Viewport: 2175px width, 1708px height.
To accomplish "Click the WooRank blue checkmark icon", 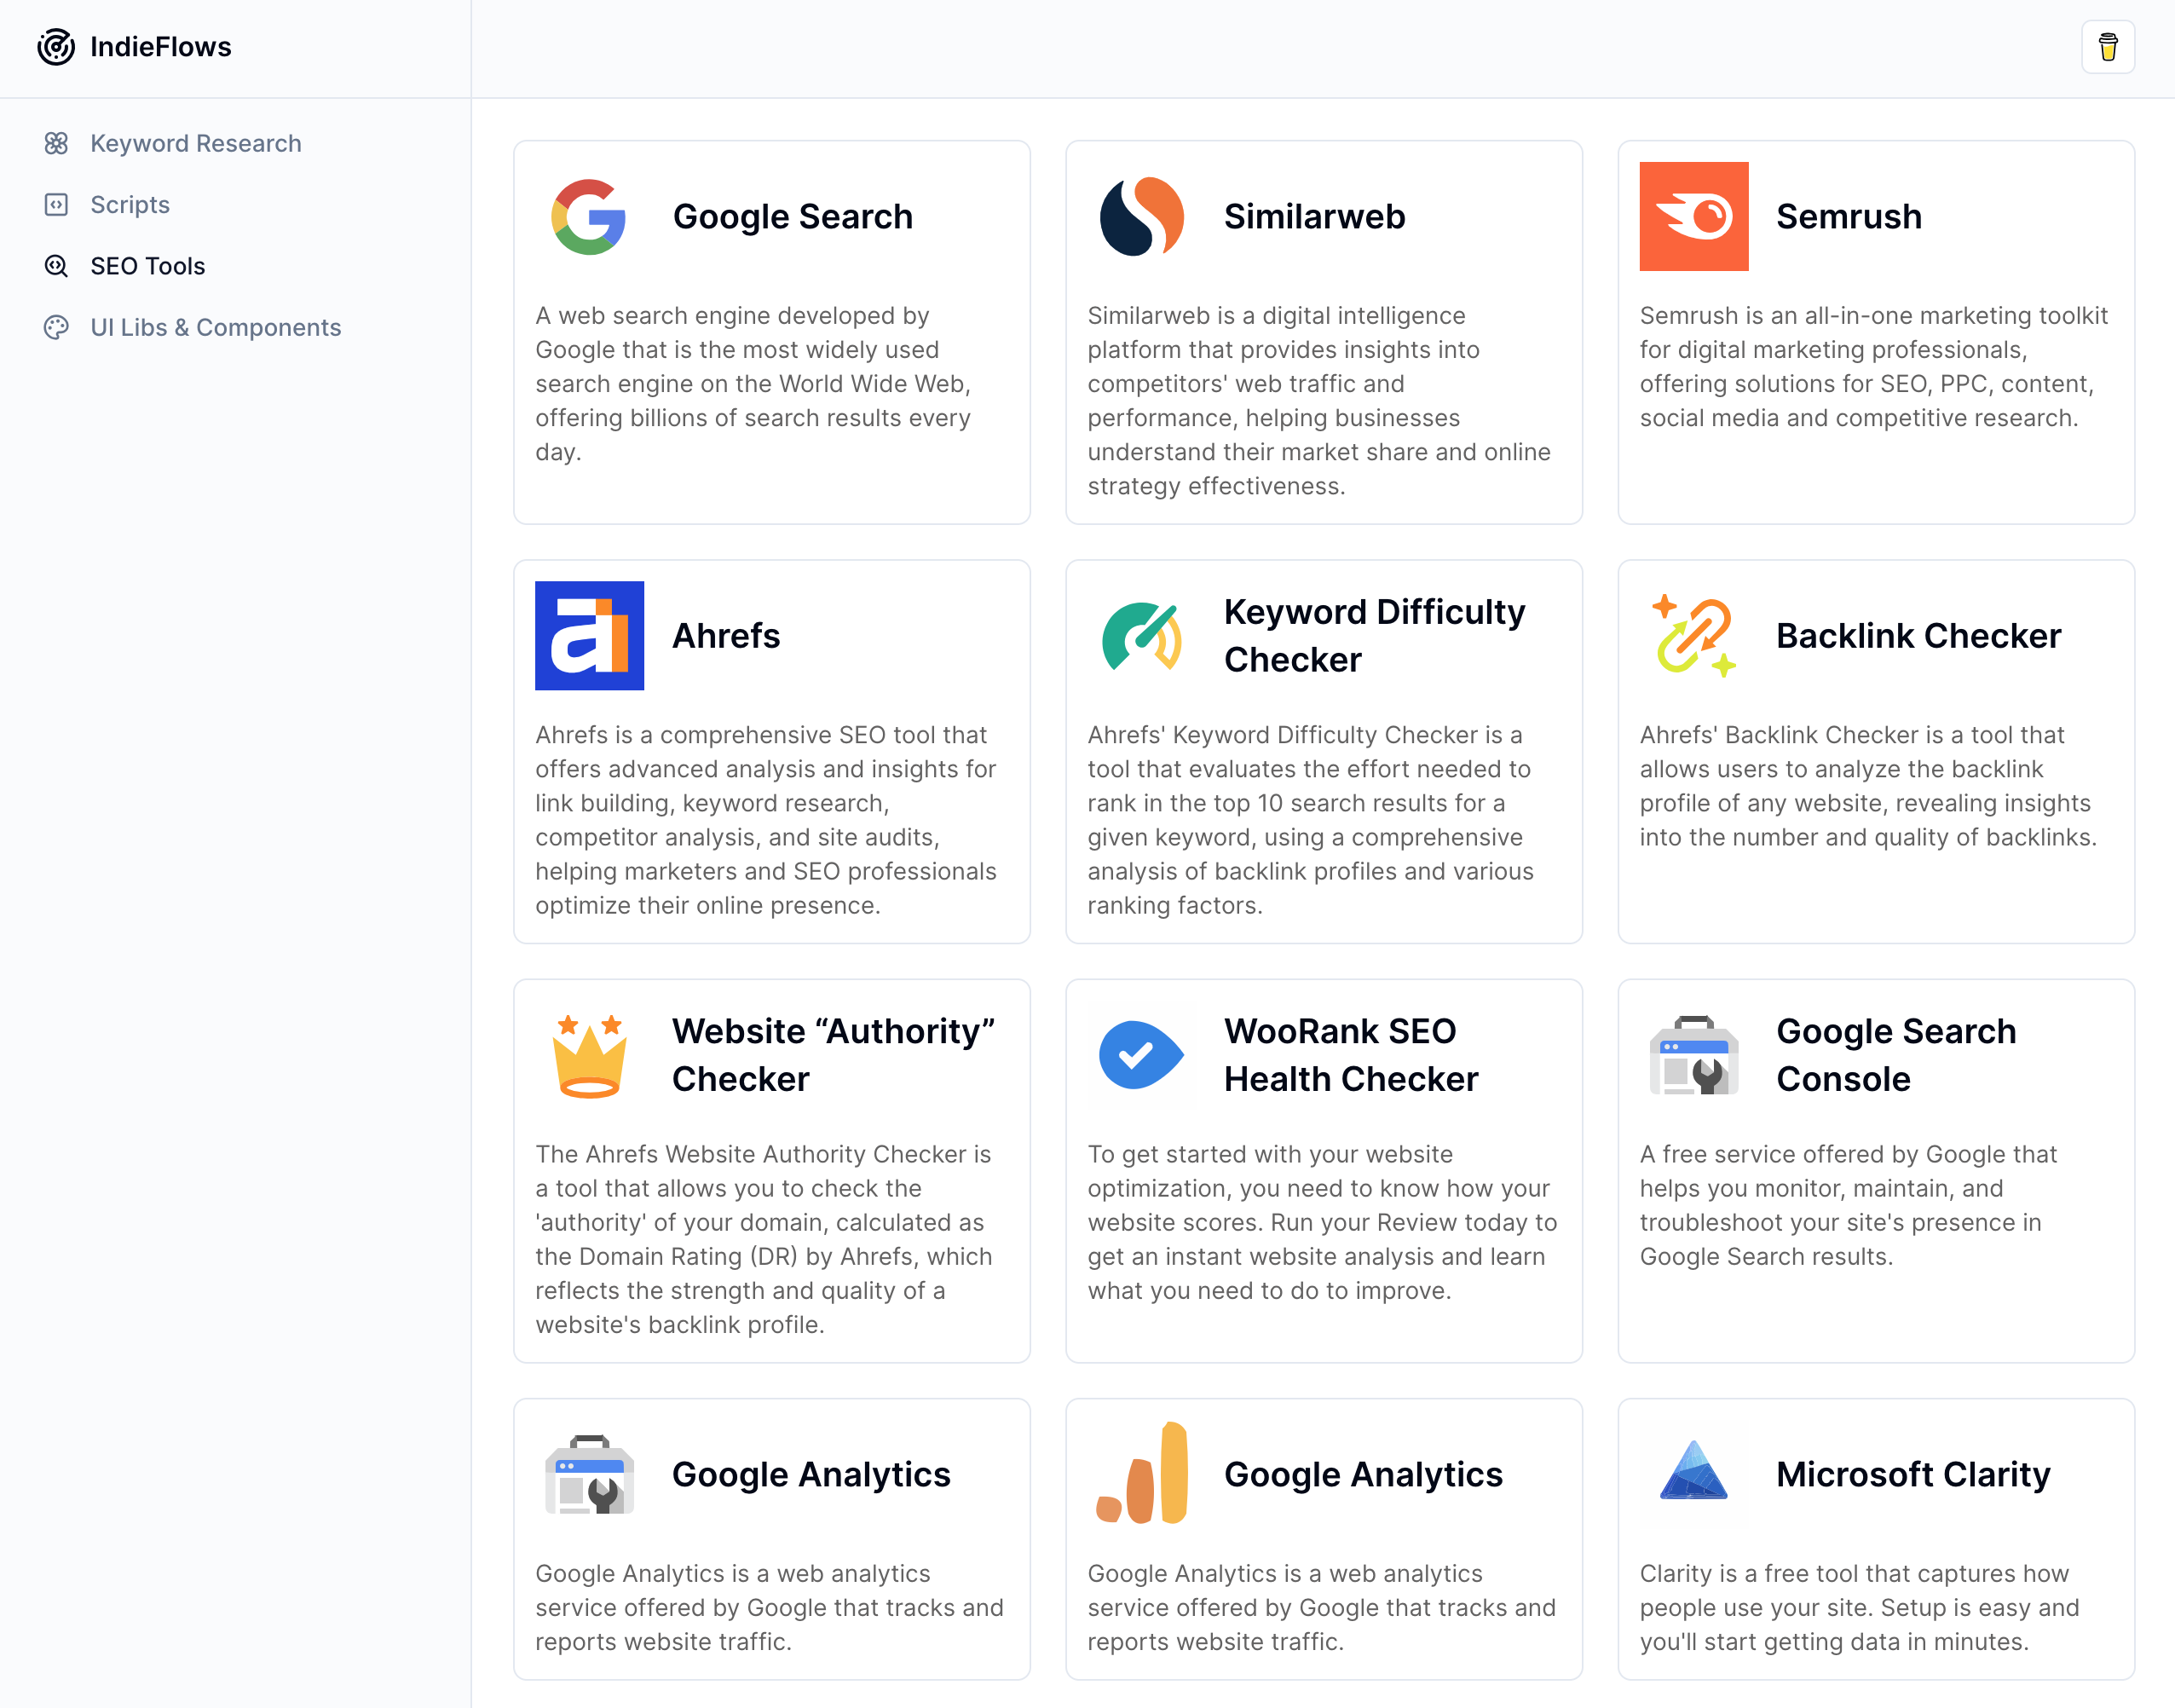I will point(1141,1055).
